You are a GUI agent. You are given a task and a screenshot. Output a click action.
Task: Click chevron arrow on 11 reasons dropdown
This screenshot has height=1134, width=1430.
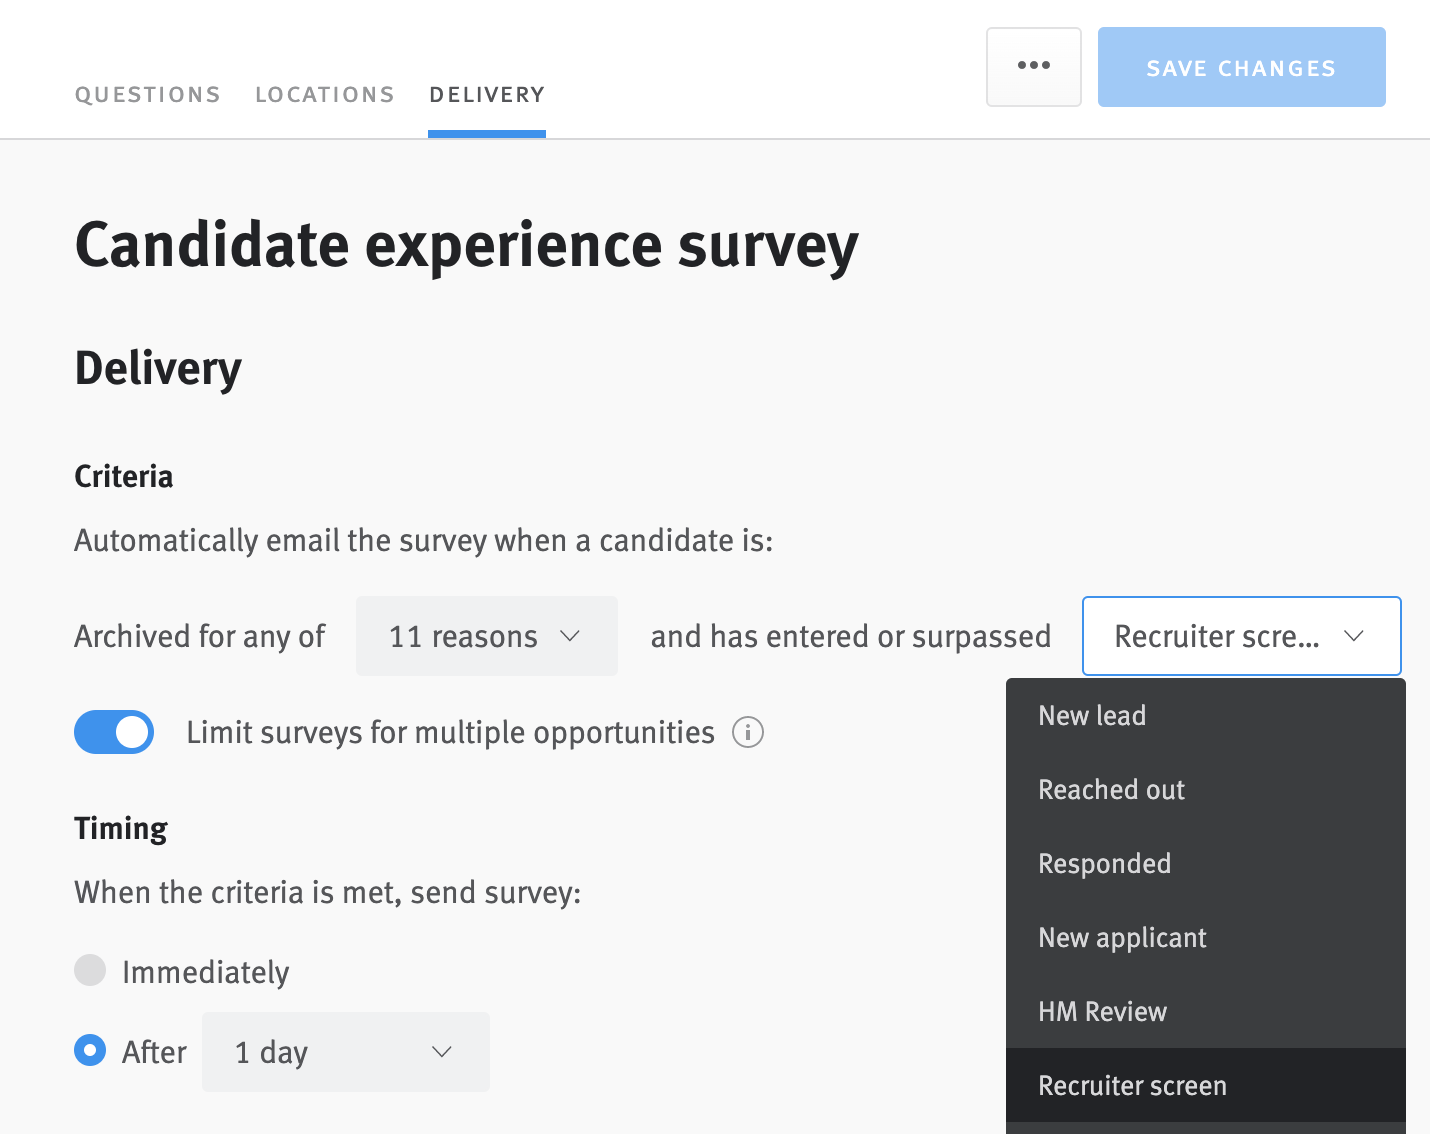570,636
